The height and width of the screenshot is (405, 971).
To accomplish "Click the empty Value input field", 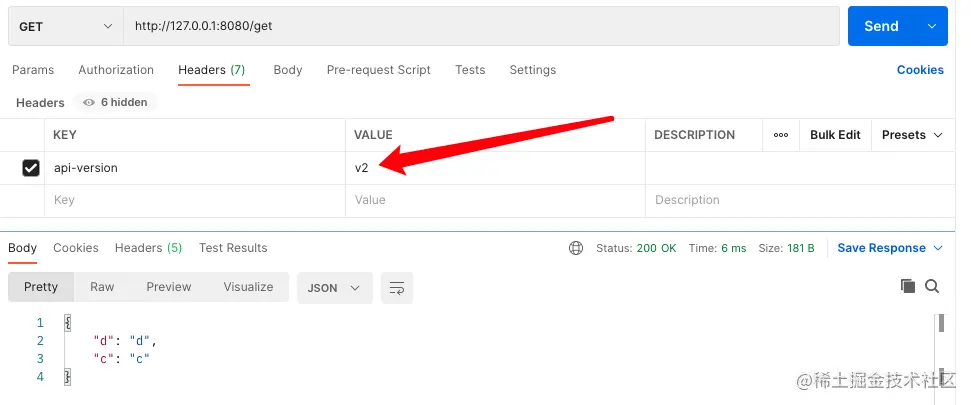I will click(x=495, y=200).
